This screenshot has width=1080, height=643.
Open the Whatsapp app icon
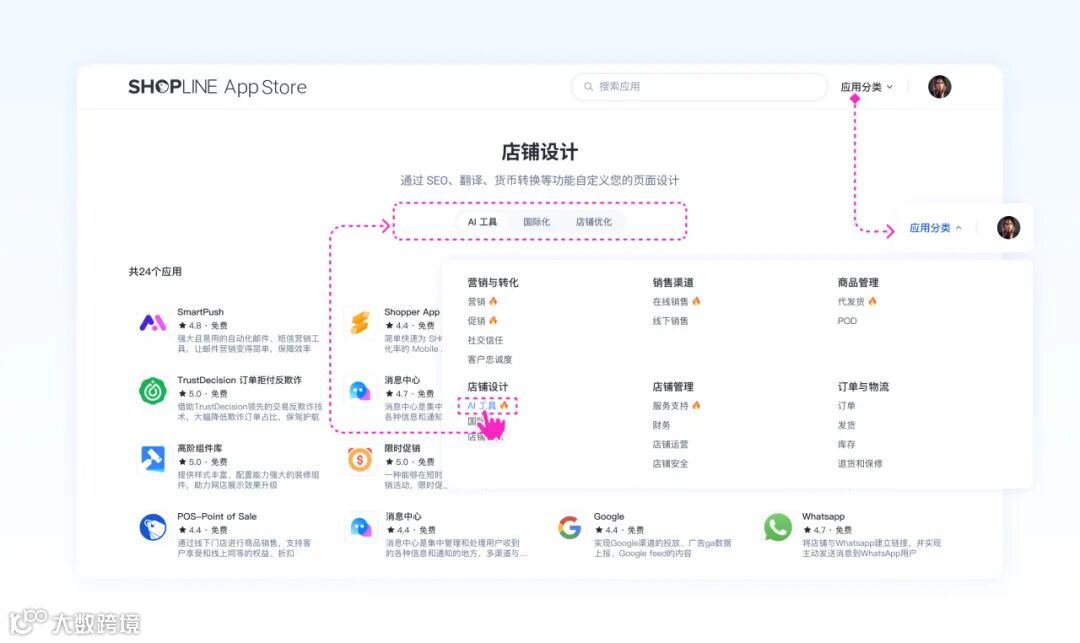coord(778,527)
